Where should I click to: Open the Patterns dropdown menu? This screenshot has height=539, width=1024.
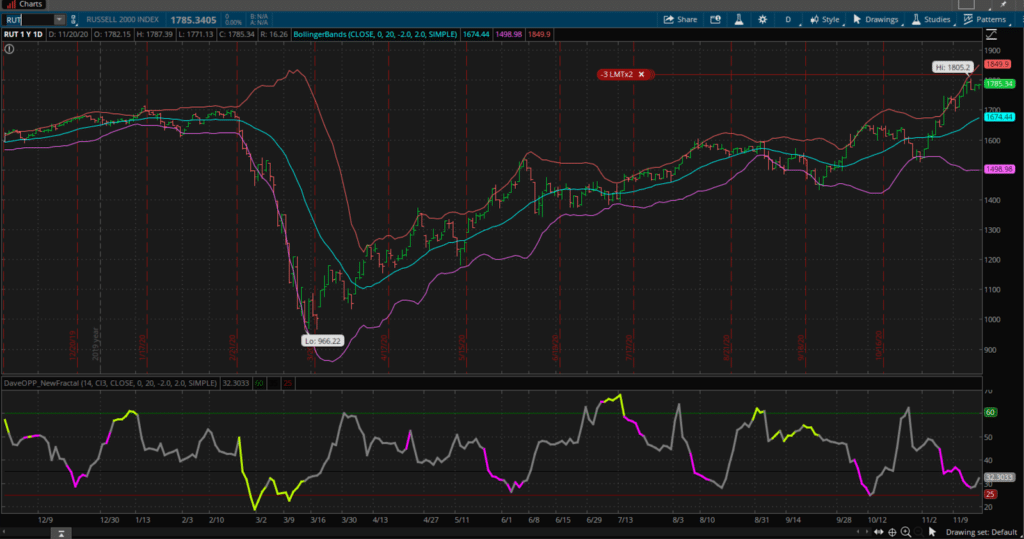pyautogui.click(x=985, y=20)
